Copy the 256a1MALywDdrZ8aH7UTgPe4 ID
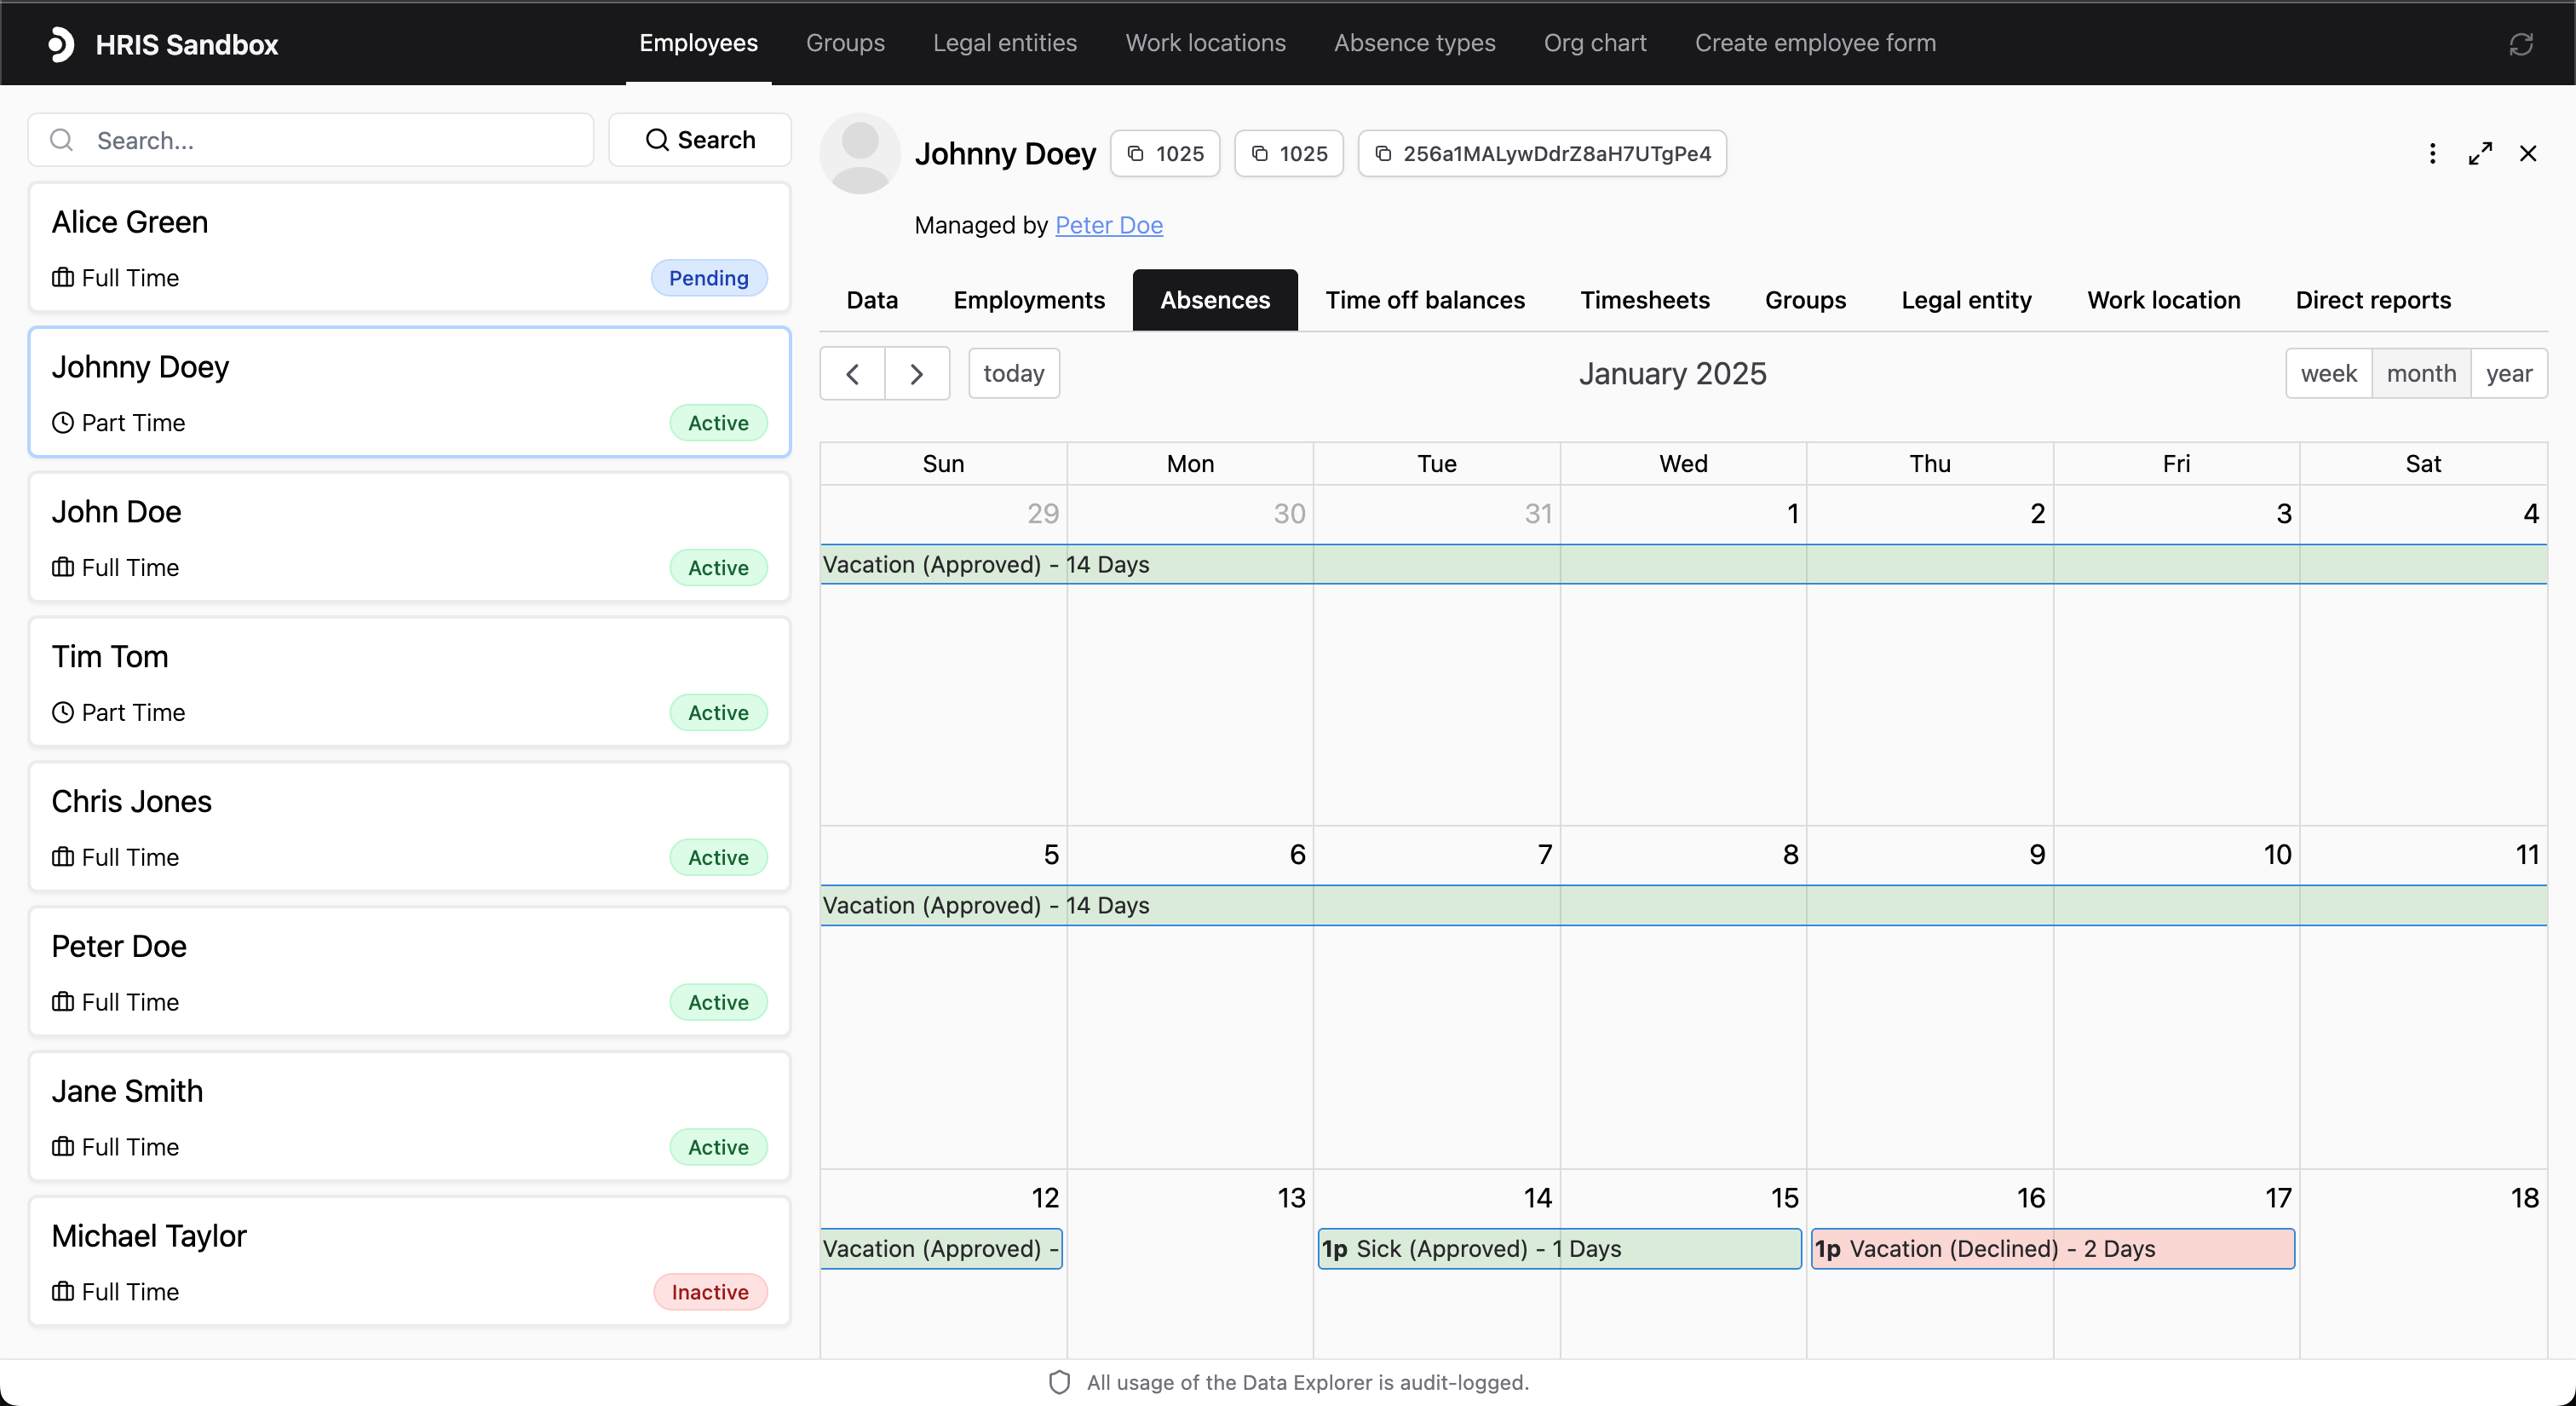2576x1406 pixels. pyautogui.click(x=1542, y=153)
